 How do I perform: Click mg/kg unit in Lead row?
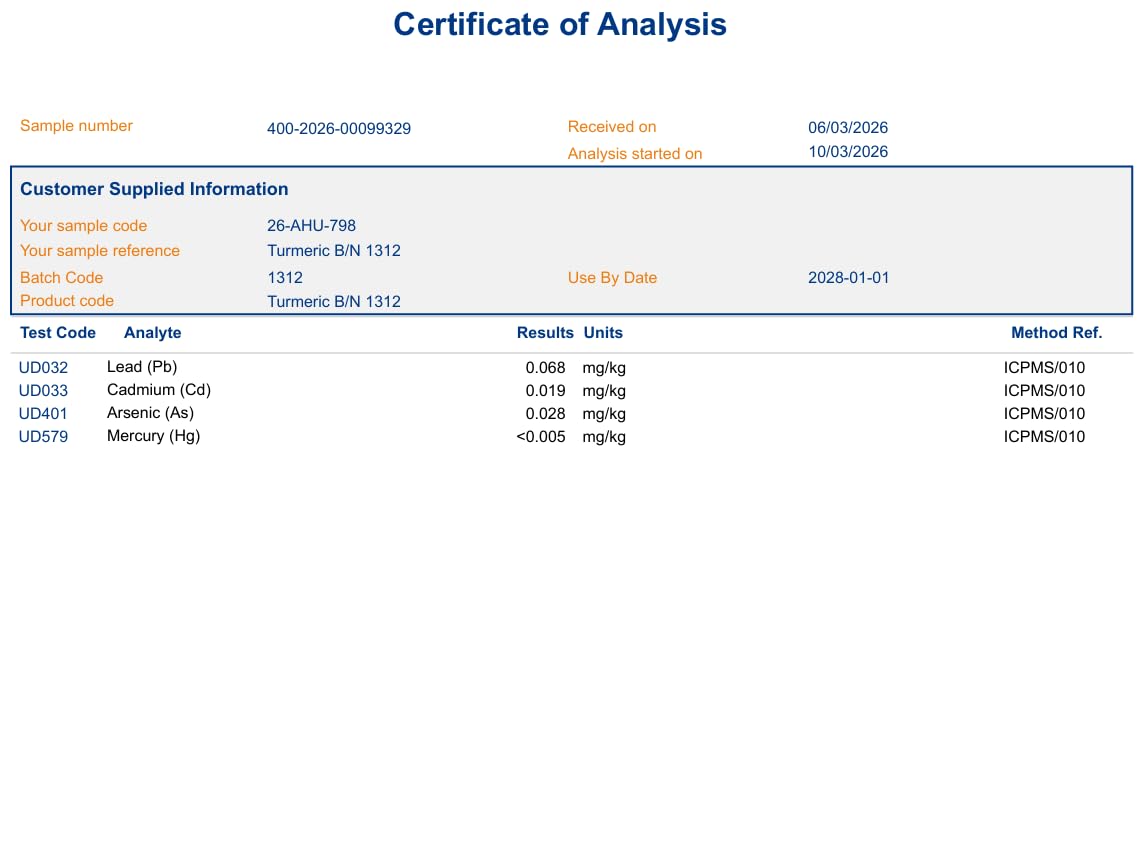(x=604, y=368)
